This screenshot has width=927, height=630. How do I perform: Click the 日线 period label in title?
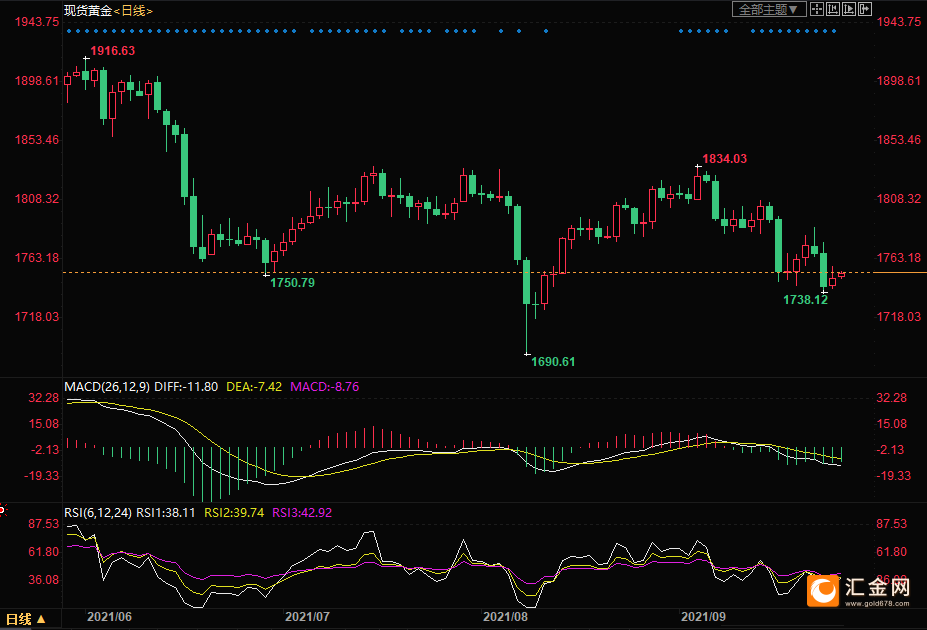(133, 11)
